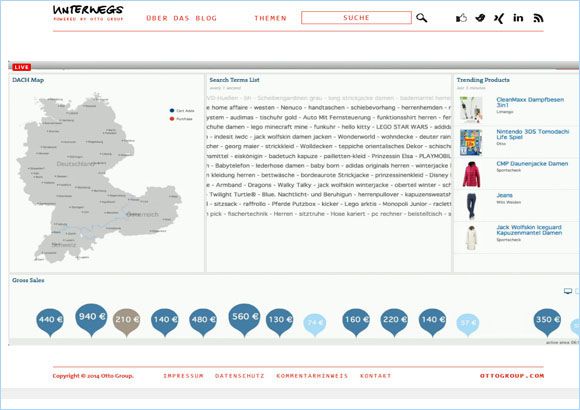Open Nintendo 3DS Tomodachi Life Spiel link
Image resolution: width=580 pixels, height=410 pixels.
[x=533, y=134]
